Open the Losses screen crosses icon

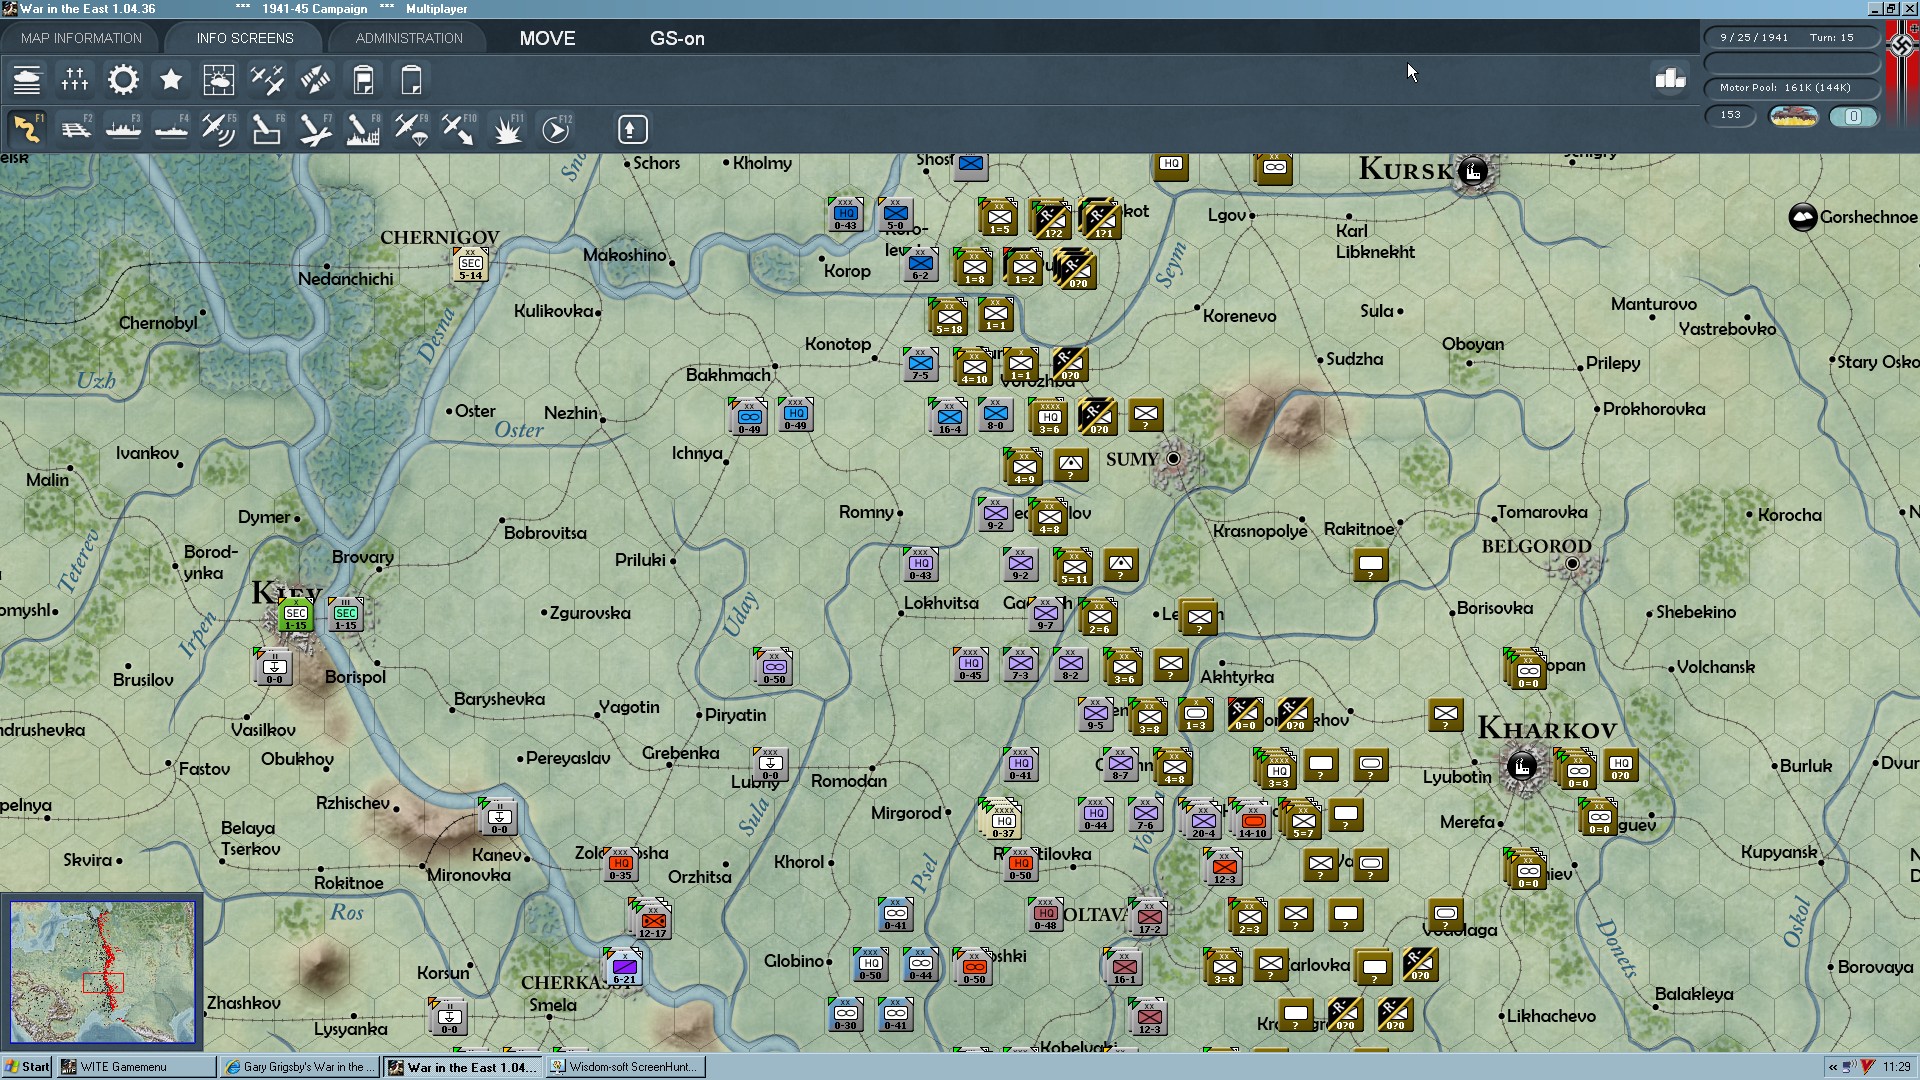tap(75, 80)
